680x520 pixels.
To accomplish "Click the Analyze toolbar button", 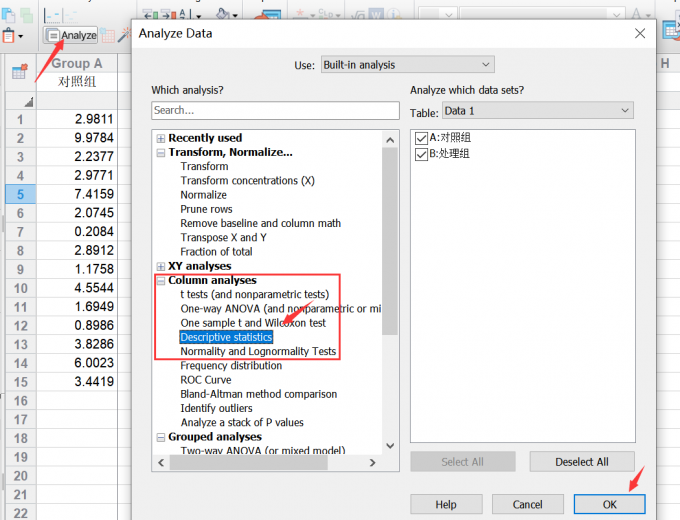I will click(71, 35).
